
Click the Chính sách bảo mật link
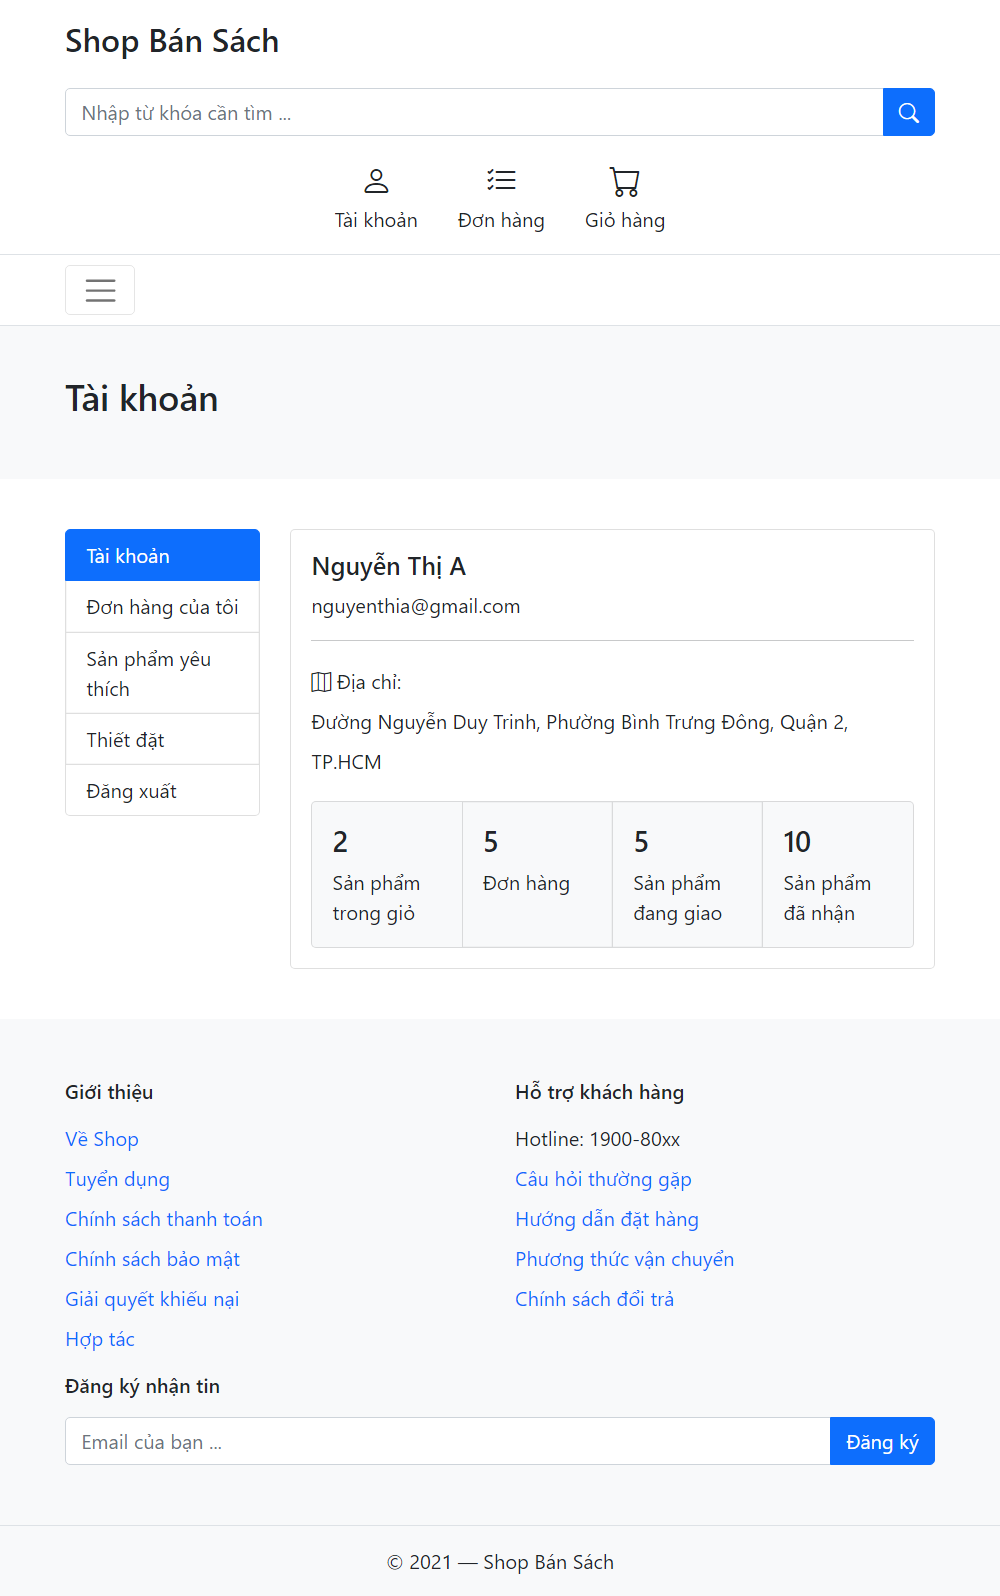click(x=152, y=1258)
